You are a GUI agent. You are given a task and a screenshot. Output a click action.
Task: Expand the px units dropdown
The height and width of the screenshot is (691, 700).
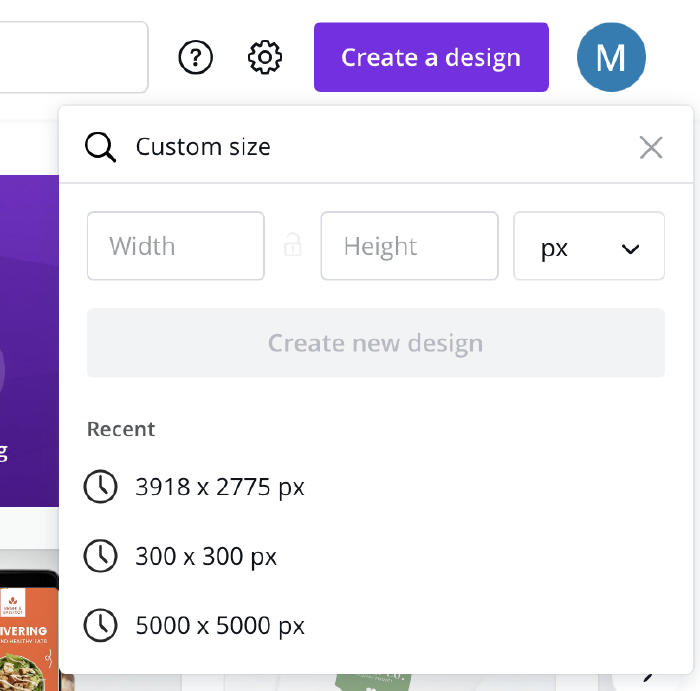(x=589, y=246)
